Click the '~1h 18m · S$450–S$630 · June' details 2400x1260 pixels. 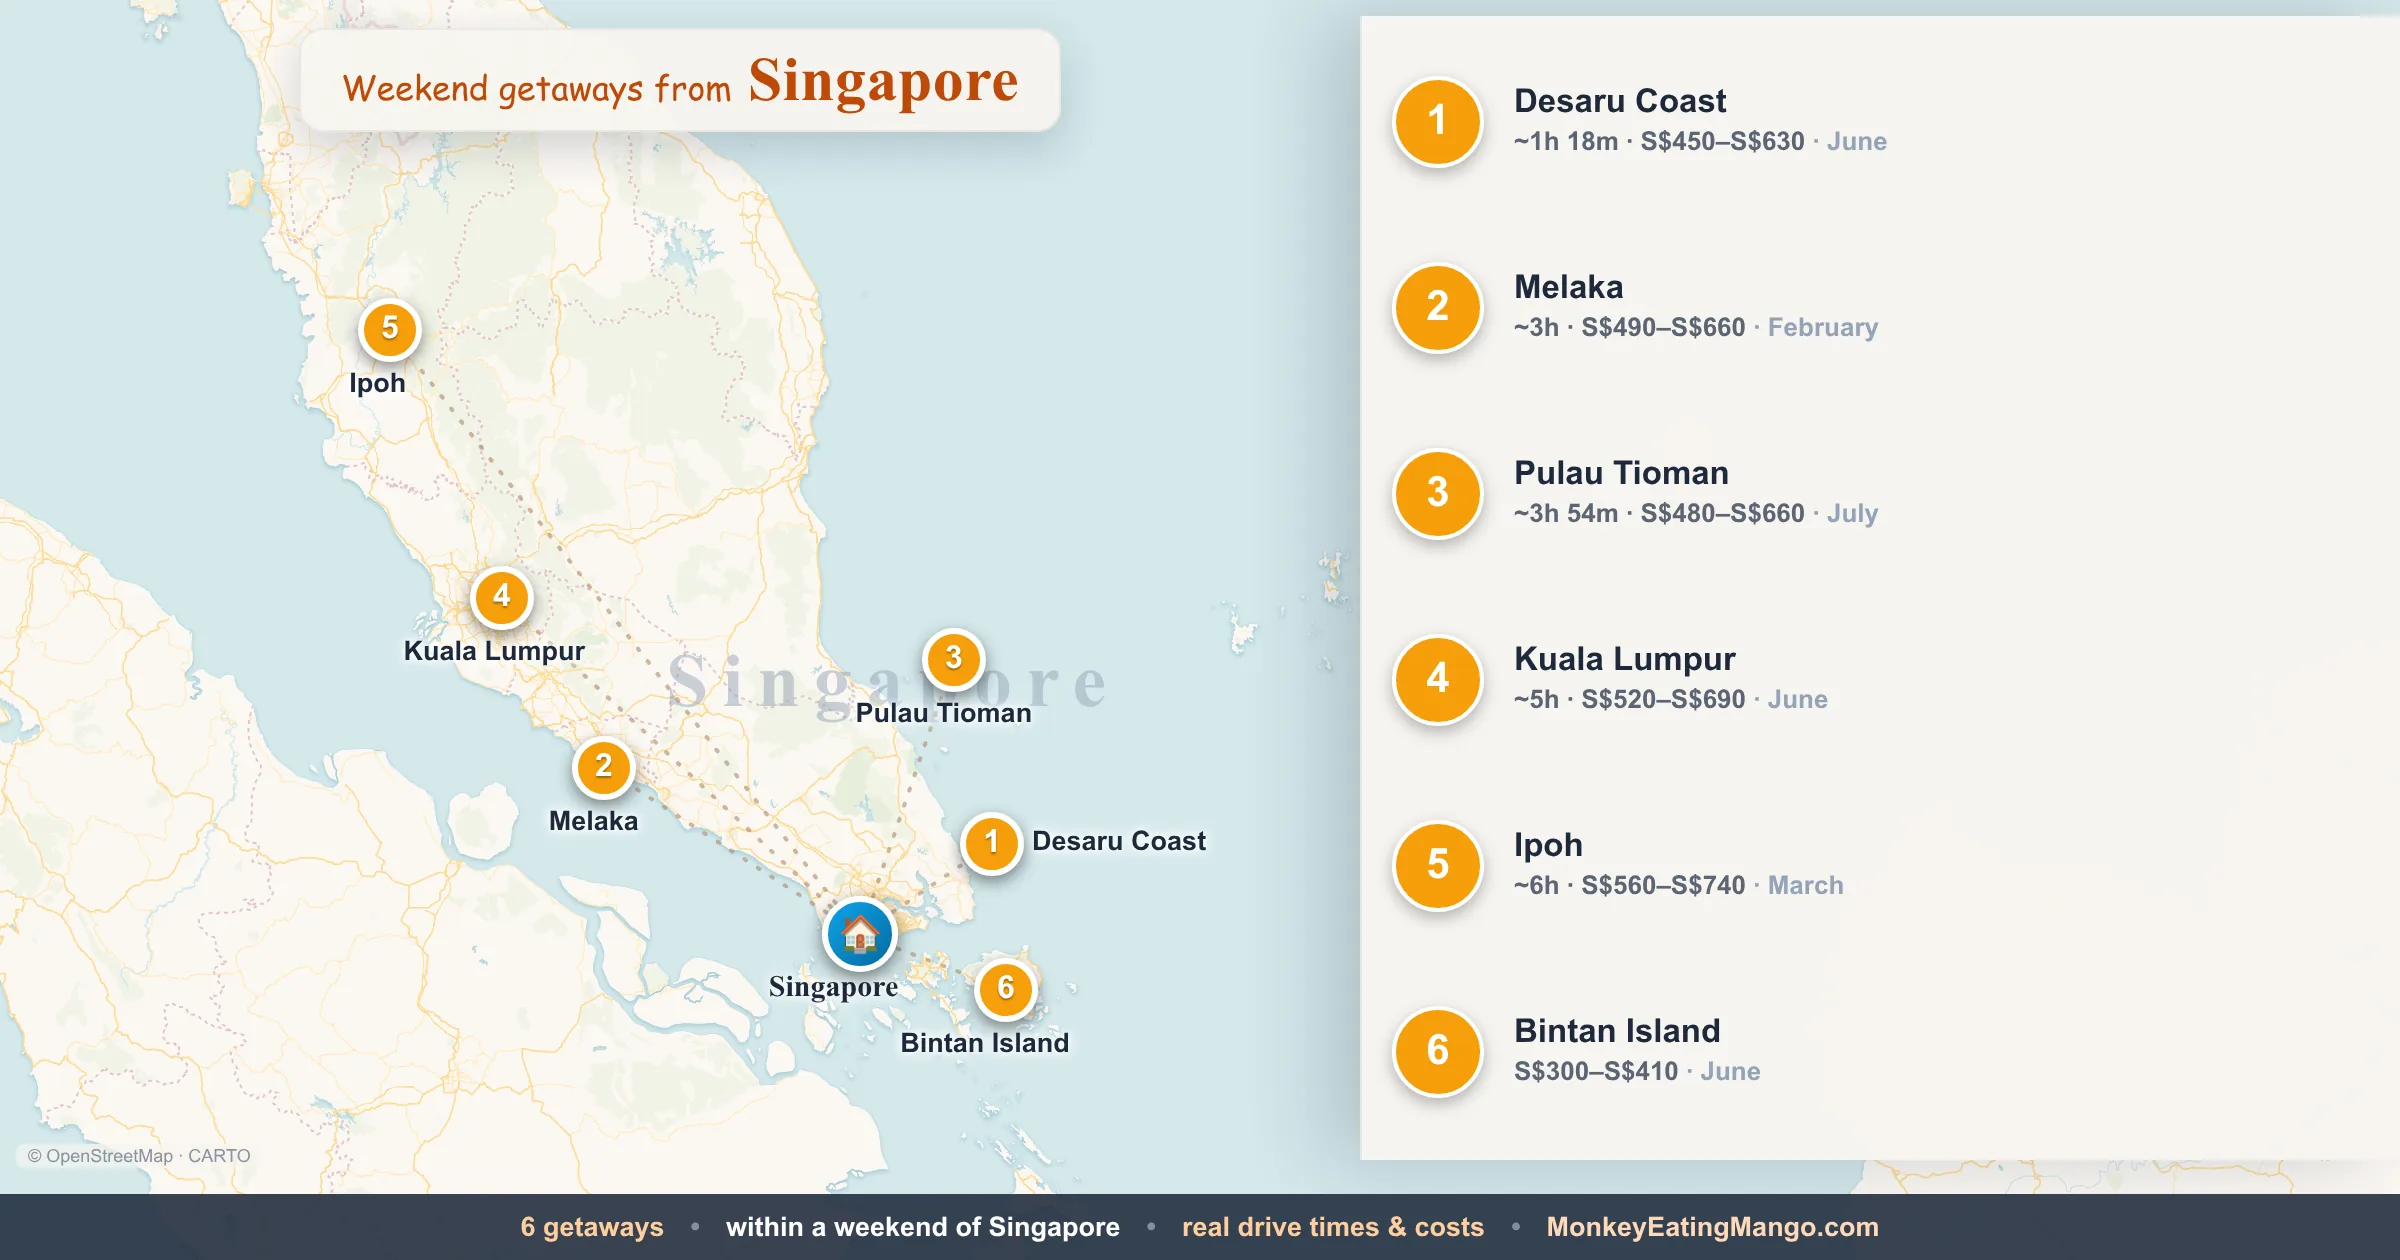click(1700, 142)
